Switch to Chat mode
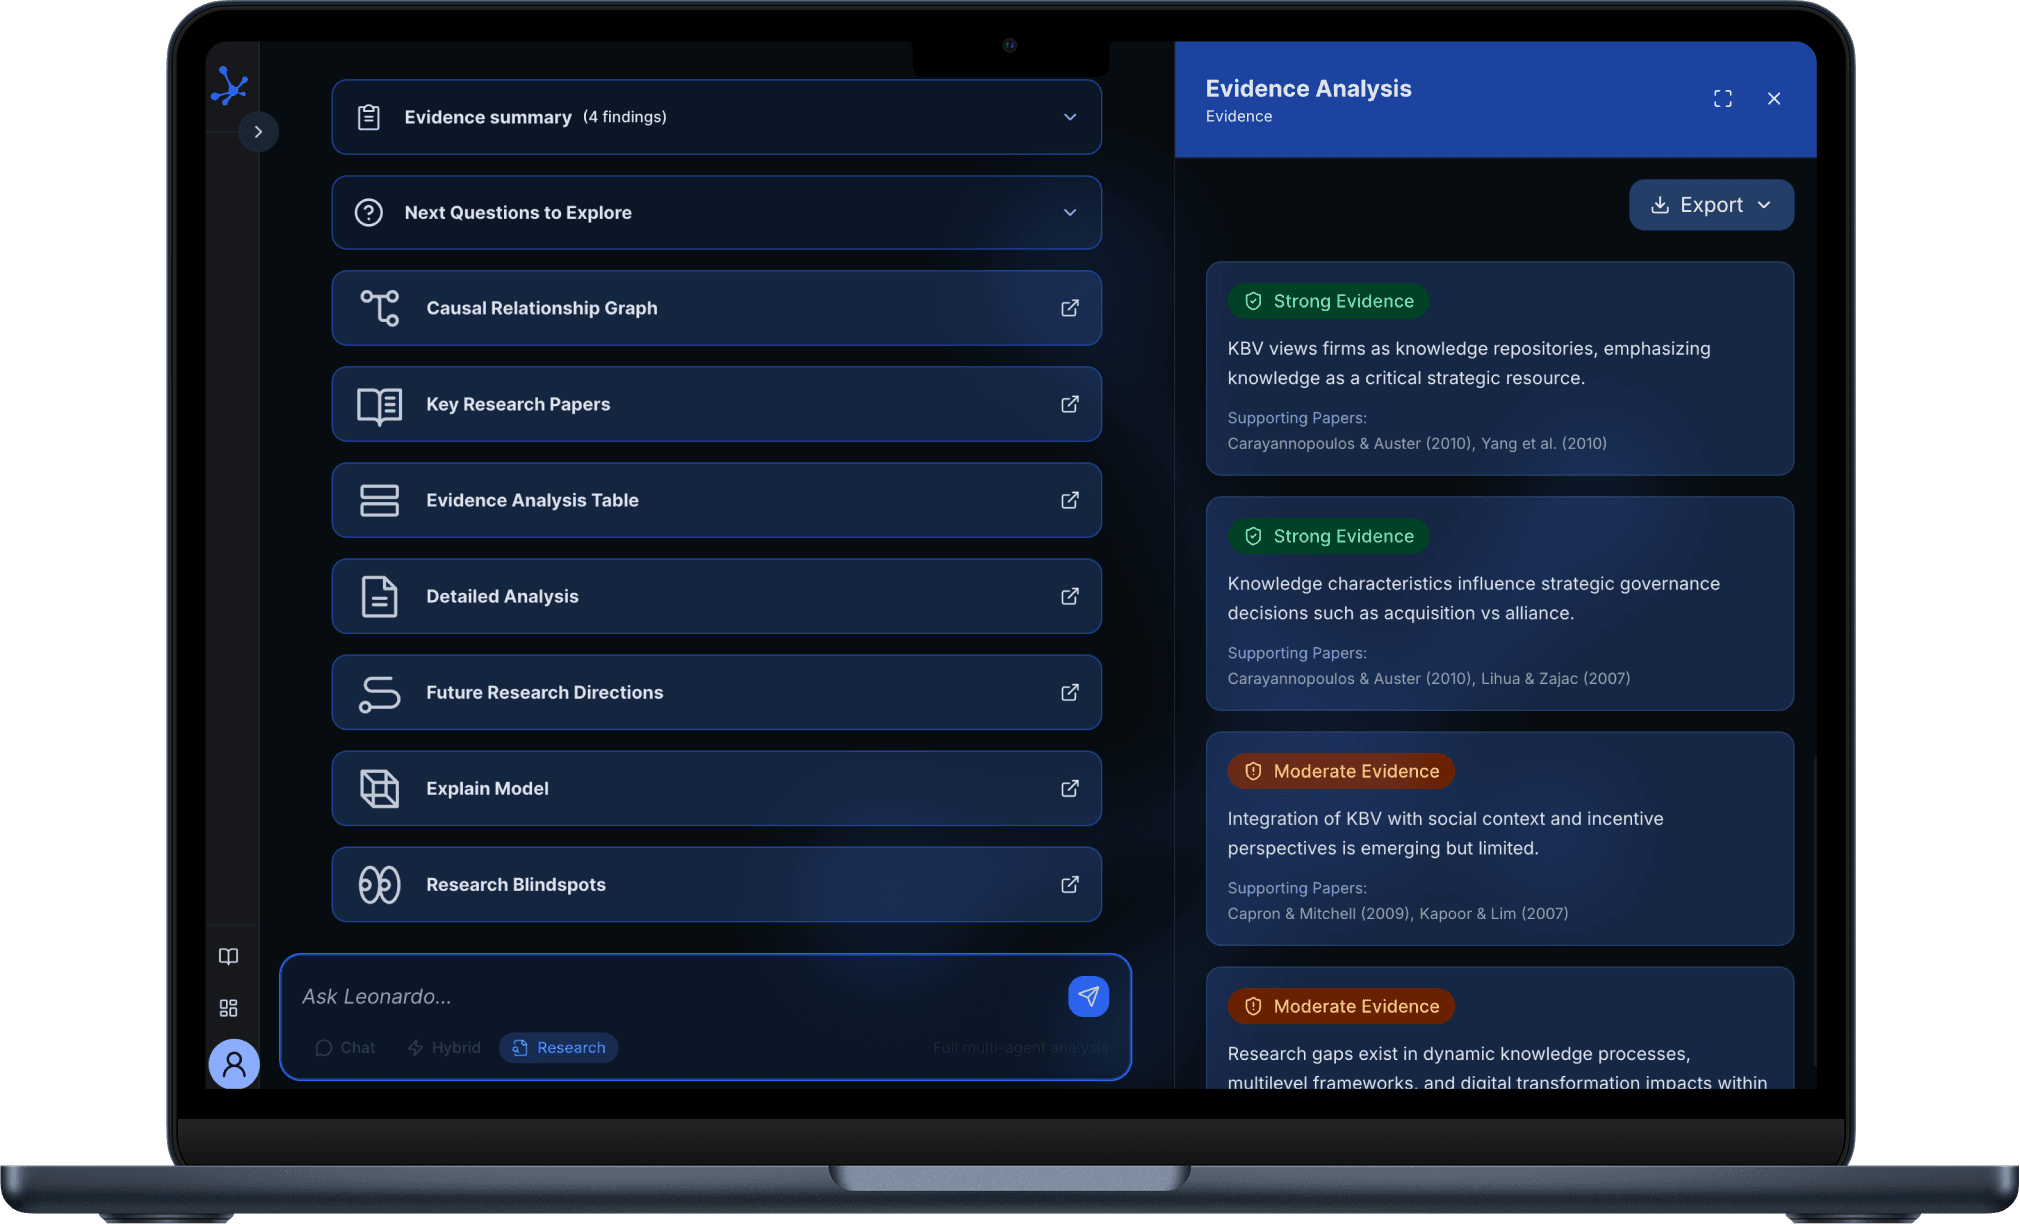 (345, 1047)
